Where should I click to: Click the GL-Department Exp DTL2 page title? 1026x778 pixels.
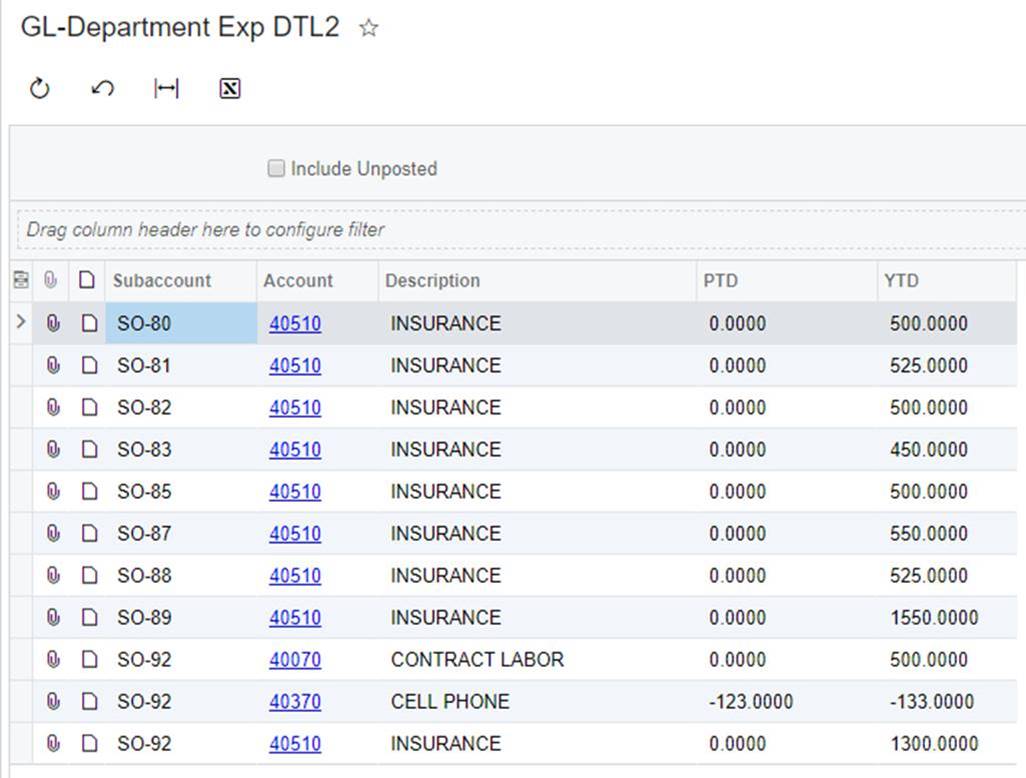point(180,27)
